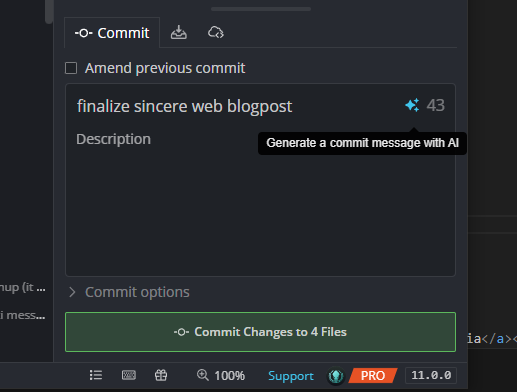Open the stash tab with tray icon
517x392 pixels.
tap(179, 32)
